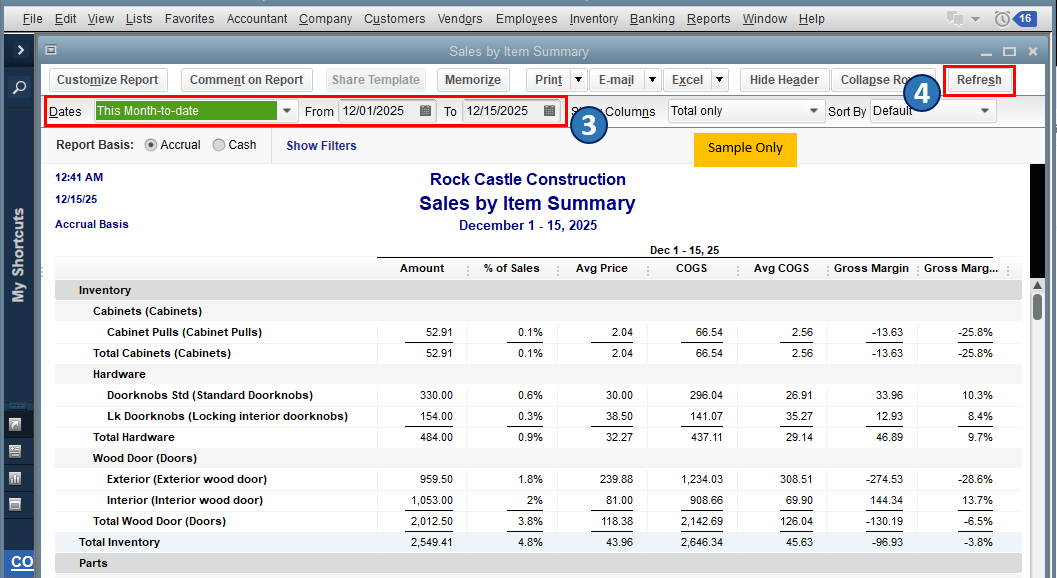1057x578 pixels.
Task: Click the 'Interior (Interior wood door)' row label
Action: pos(185,500)
